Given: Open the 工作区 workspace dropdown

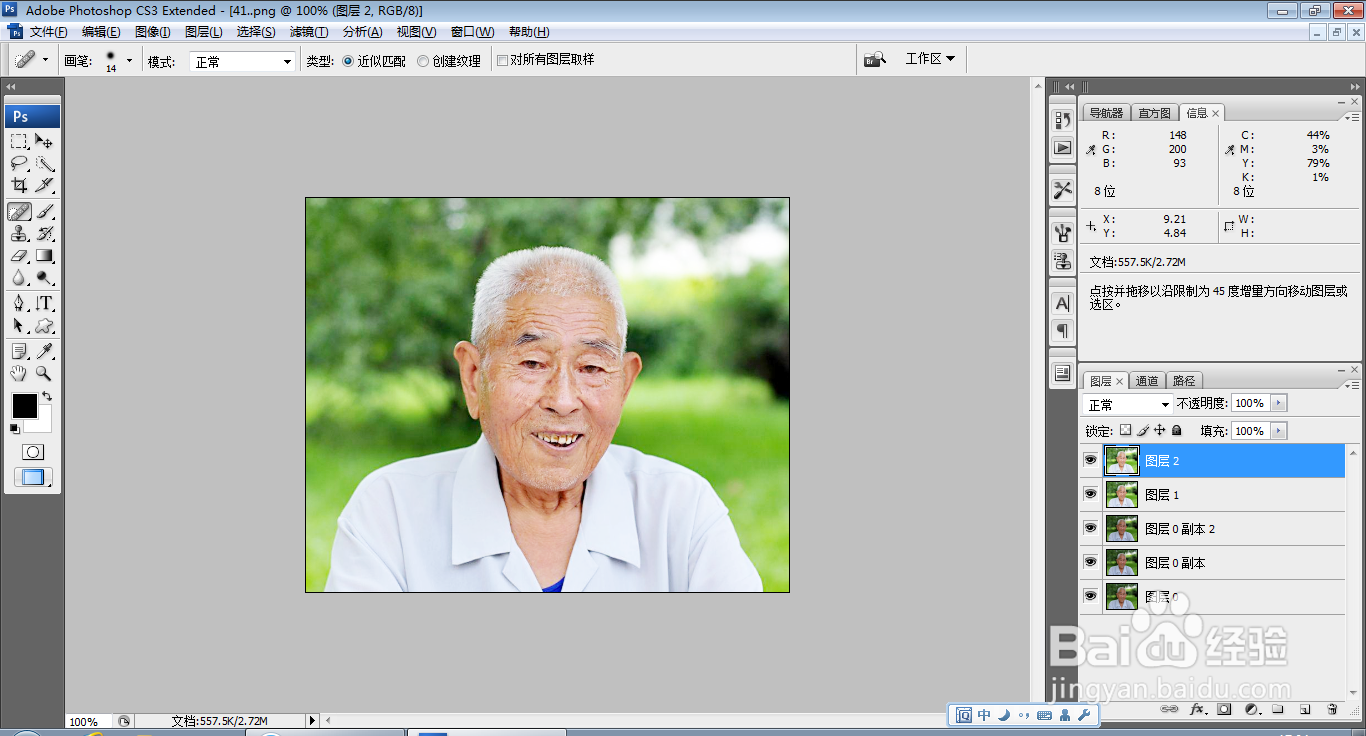Looking at the screenshot, I should click(x=930, y=59).
